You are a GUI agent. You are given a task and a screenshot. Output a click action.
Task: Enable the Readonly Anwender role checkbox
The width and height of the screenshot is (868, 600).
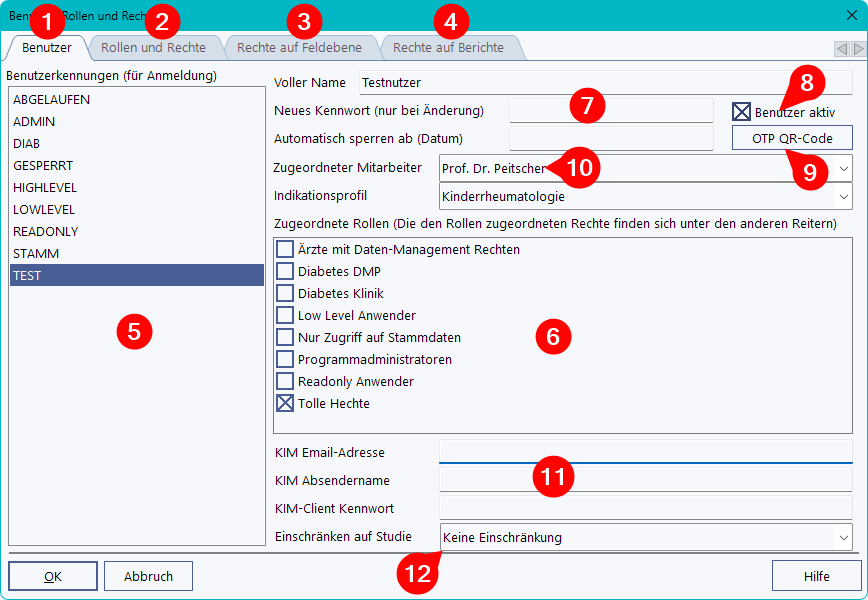pos(285,381)
